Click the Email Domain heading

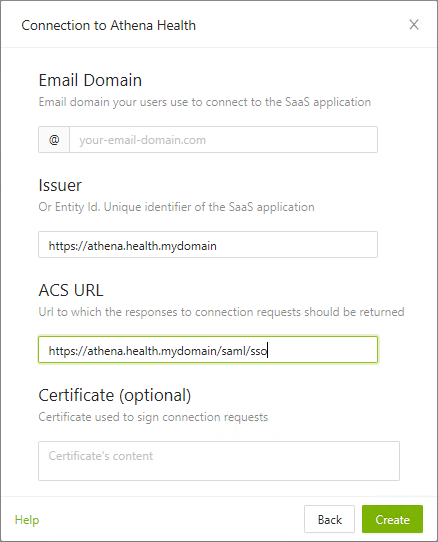pyautogui.click(x=90, y=80)
